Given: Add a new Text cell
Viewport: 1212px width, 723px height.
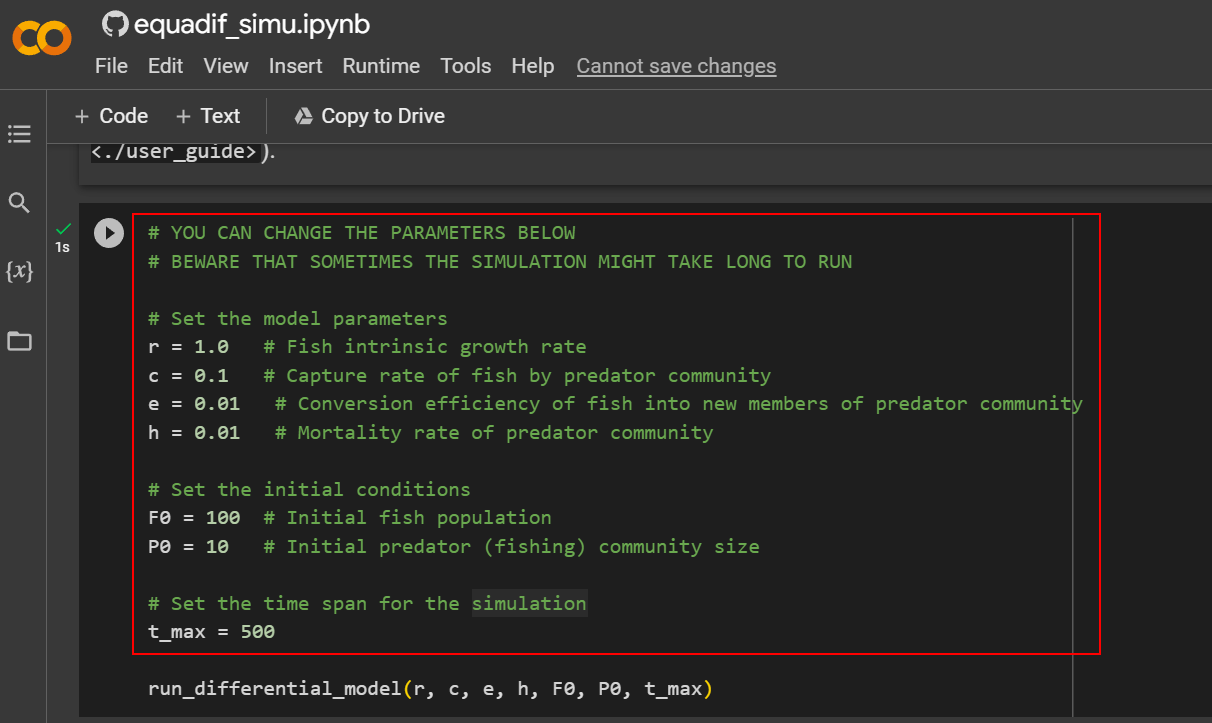Looking at the screenshot, I should [208, 116].
